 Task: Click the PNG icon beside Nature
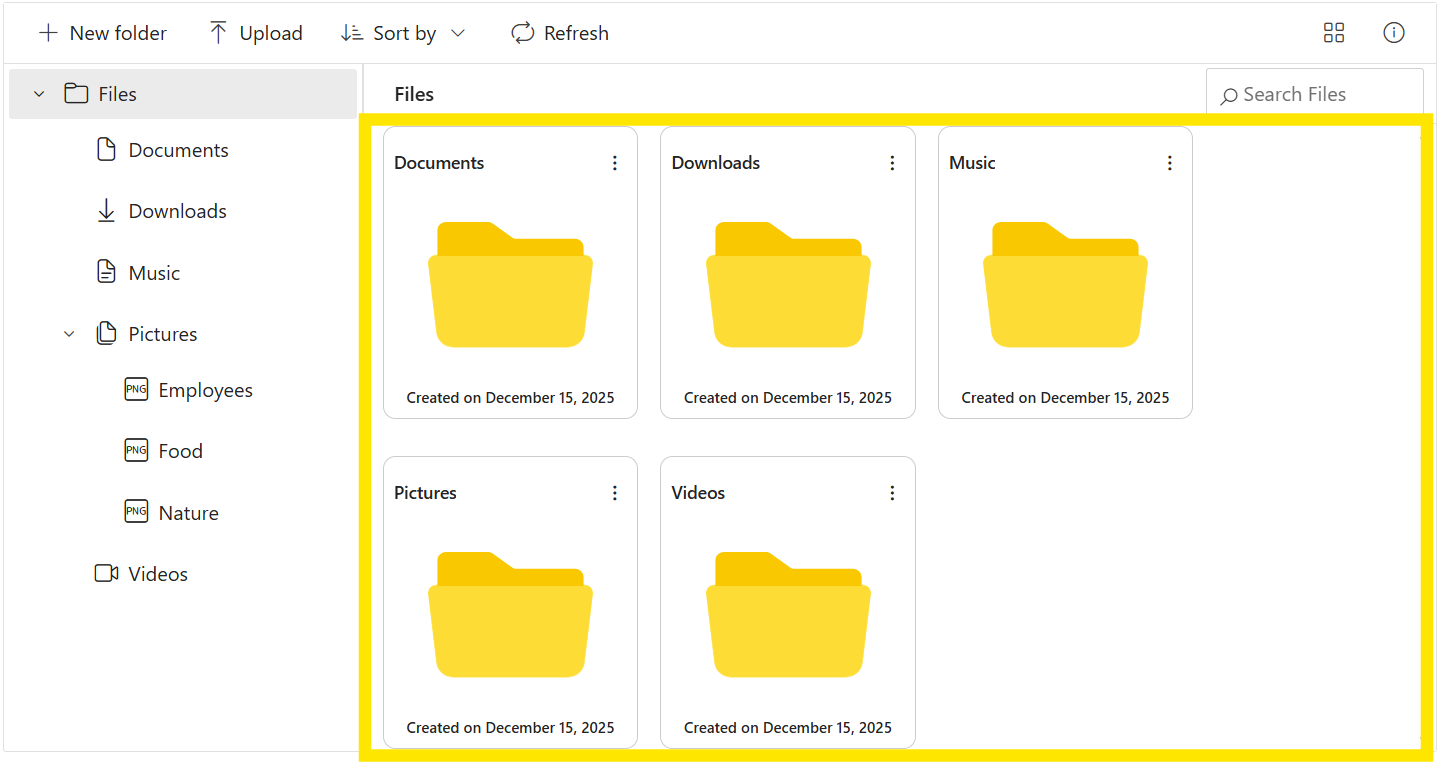[x=136, y=511]
